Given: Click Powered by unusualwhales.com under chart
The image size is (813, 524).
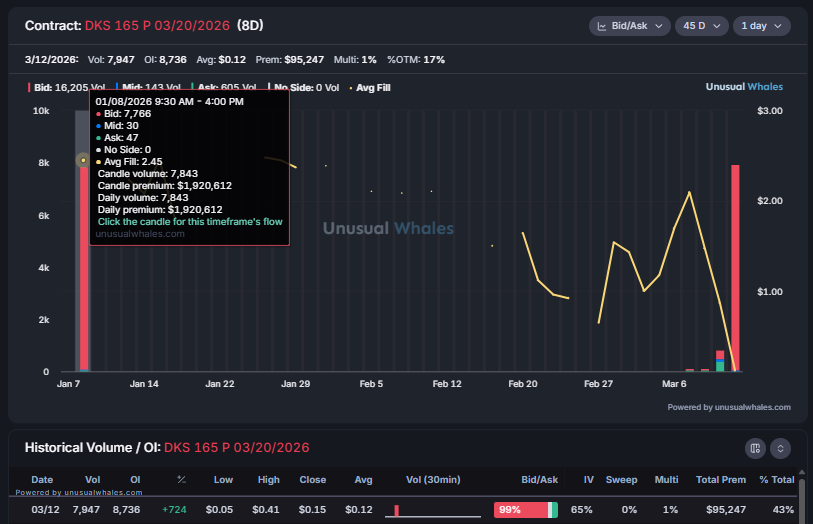Looking at the screenshot, I should tap(729, 407).
